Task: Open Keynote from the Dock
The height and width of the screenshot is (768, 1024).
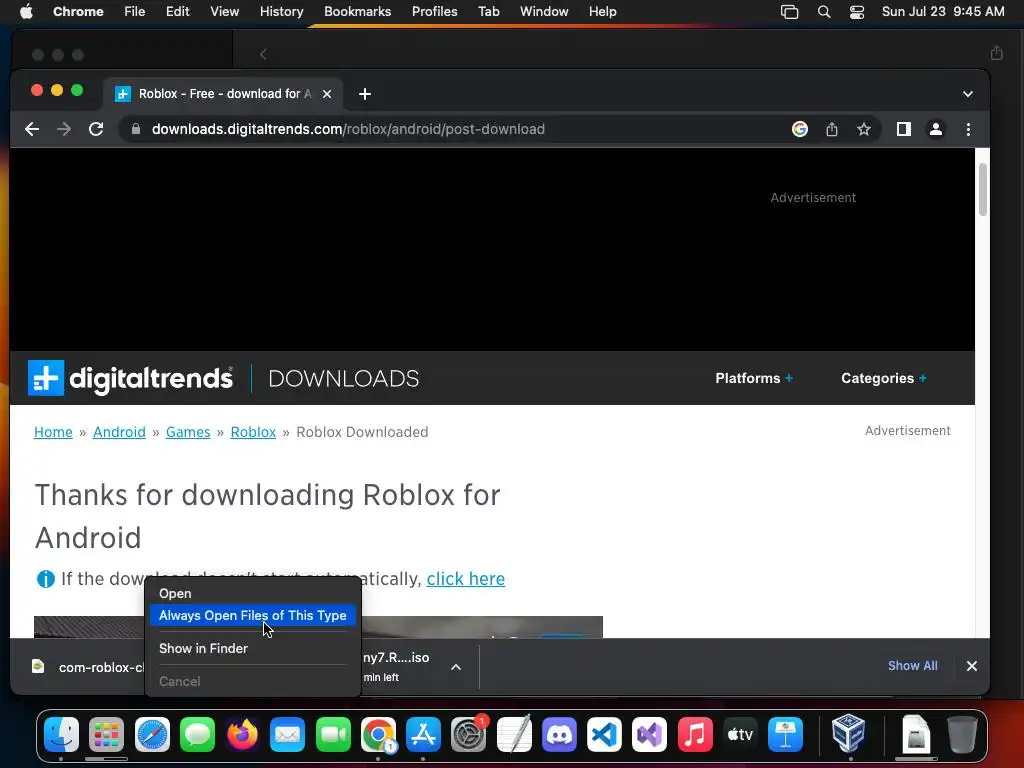Action: point(785,735)
